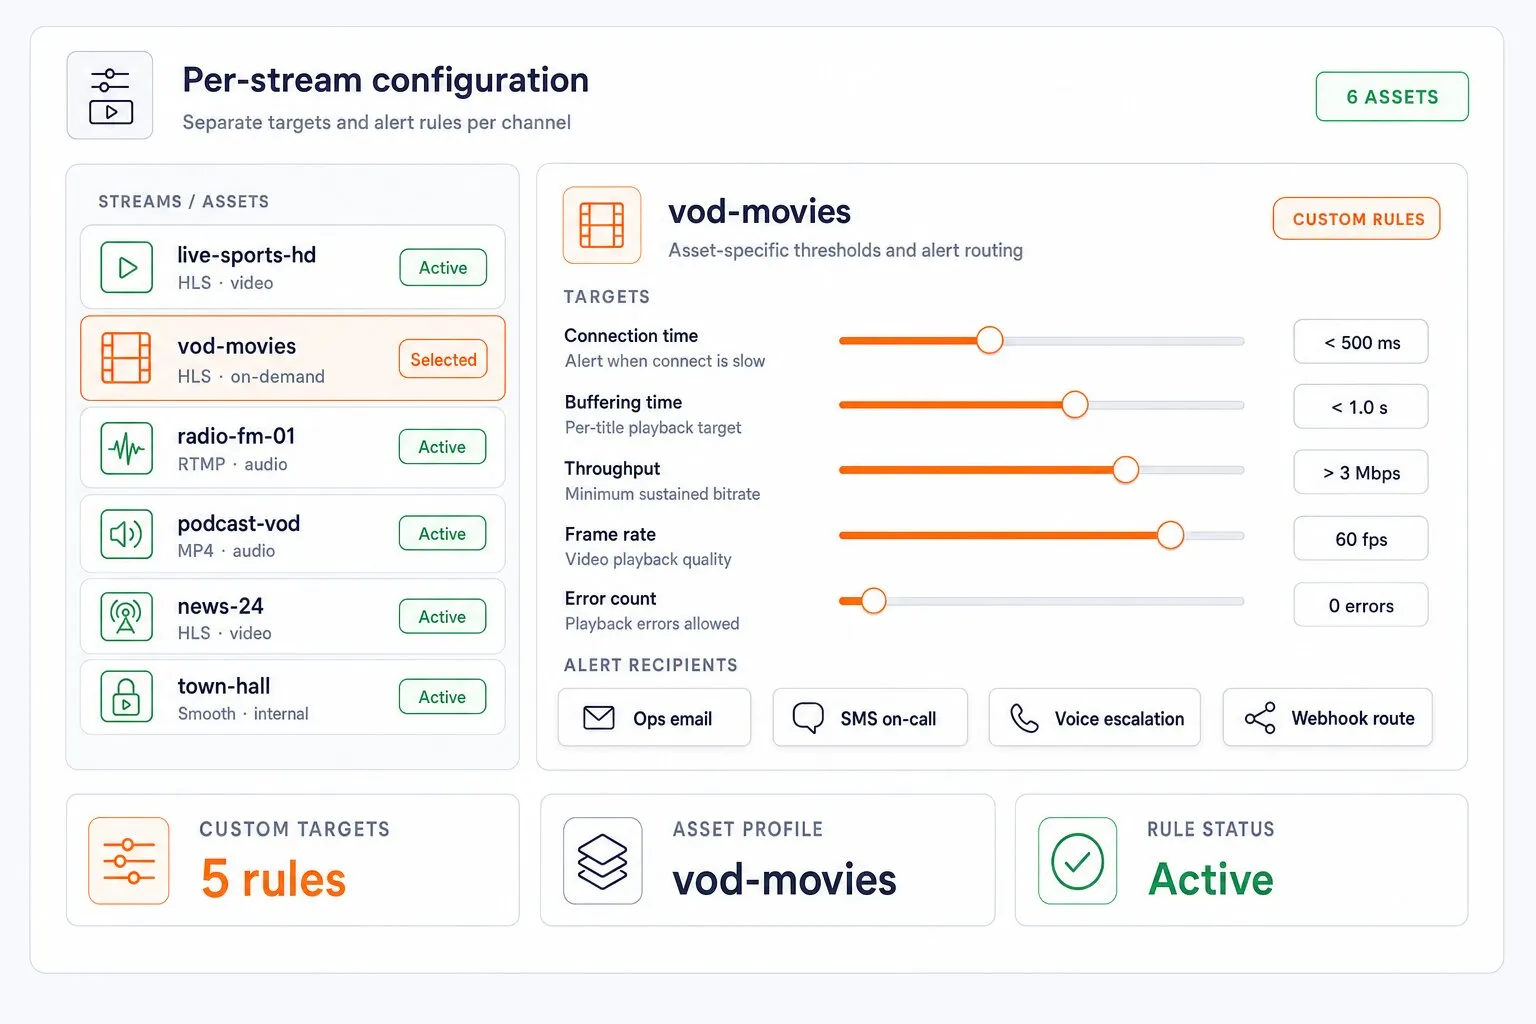Click the vod-movies film strip icon in list

tap(126, 358)
